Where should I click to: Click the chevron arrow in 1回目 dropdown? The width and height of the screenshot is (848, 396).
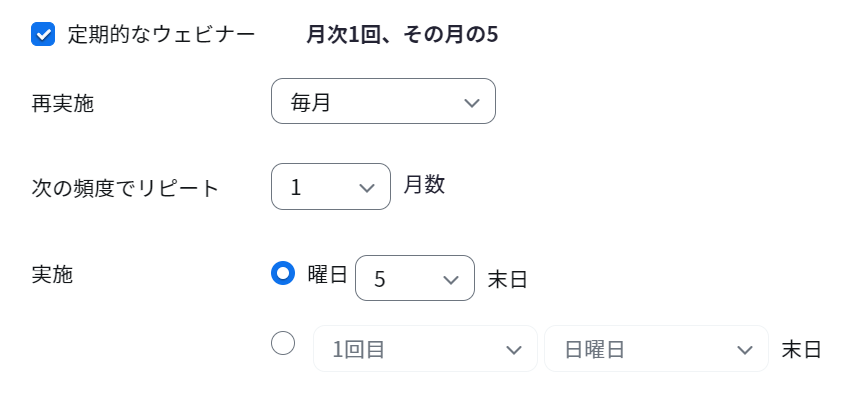(513, 350)
